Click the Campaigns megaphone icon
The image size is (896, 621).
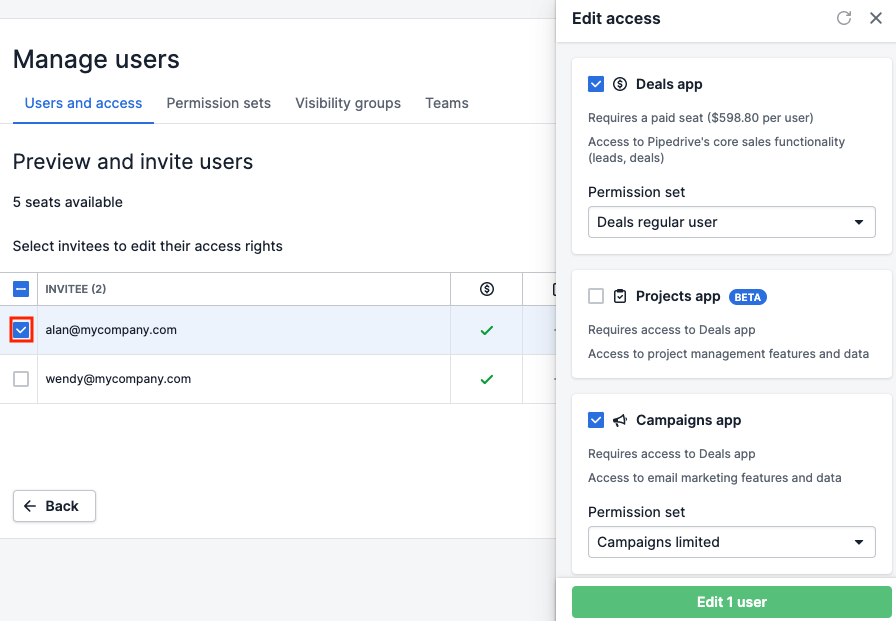tap(620, 420)
